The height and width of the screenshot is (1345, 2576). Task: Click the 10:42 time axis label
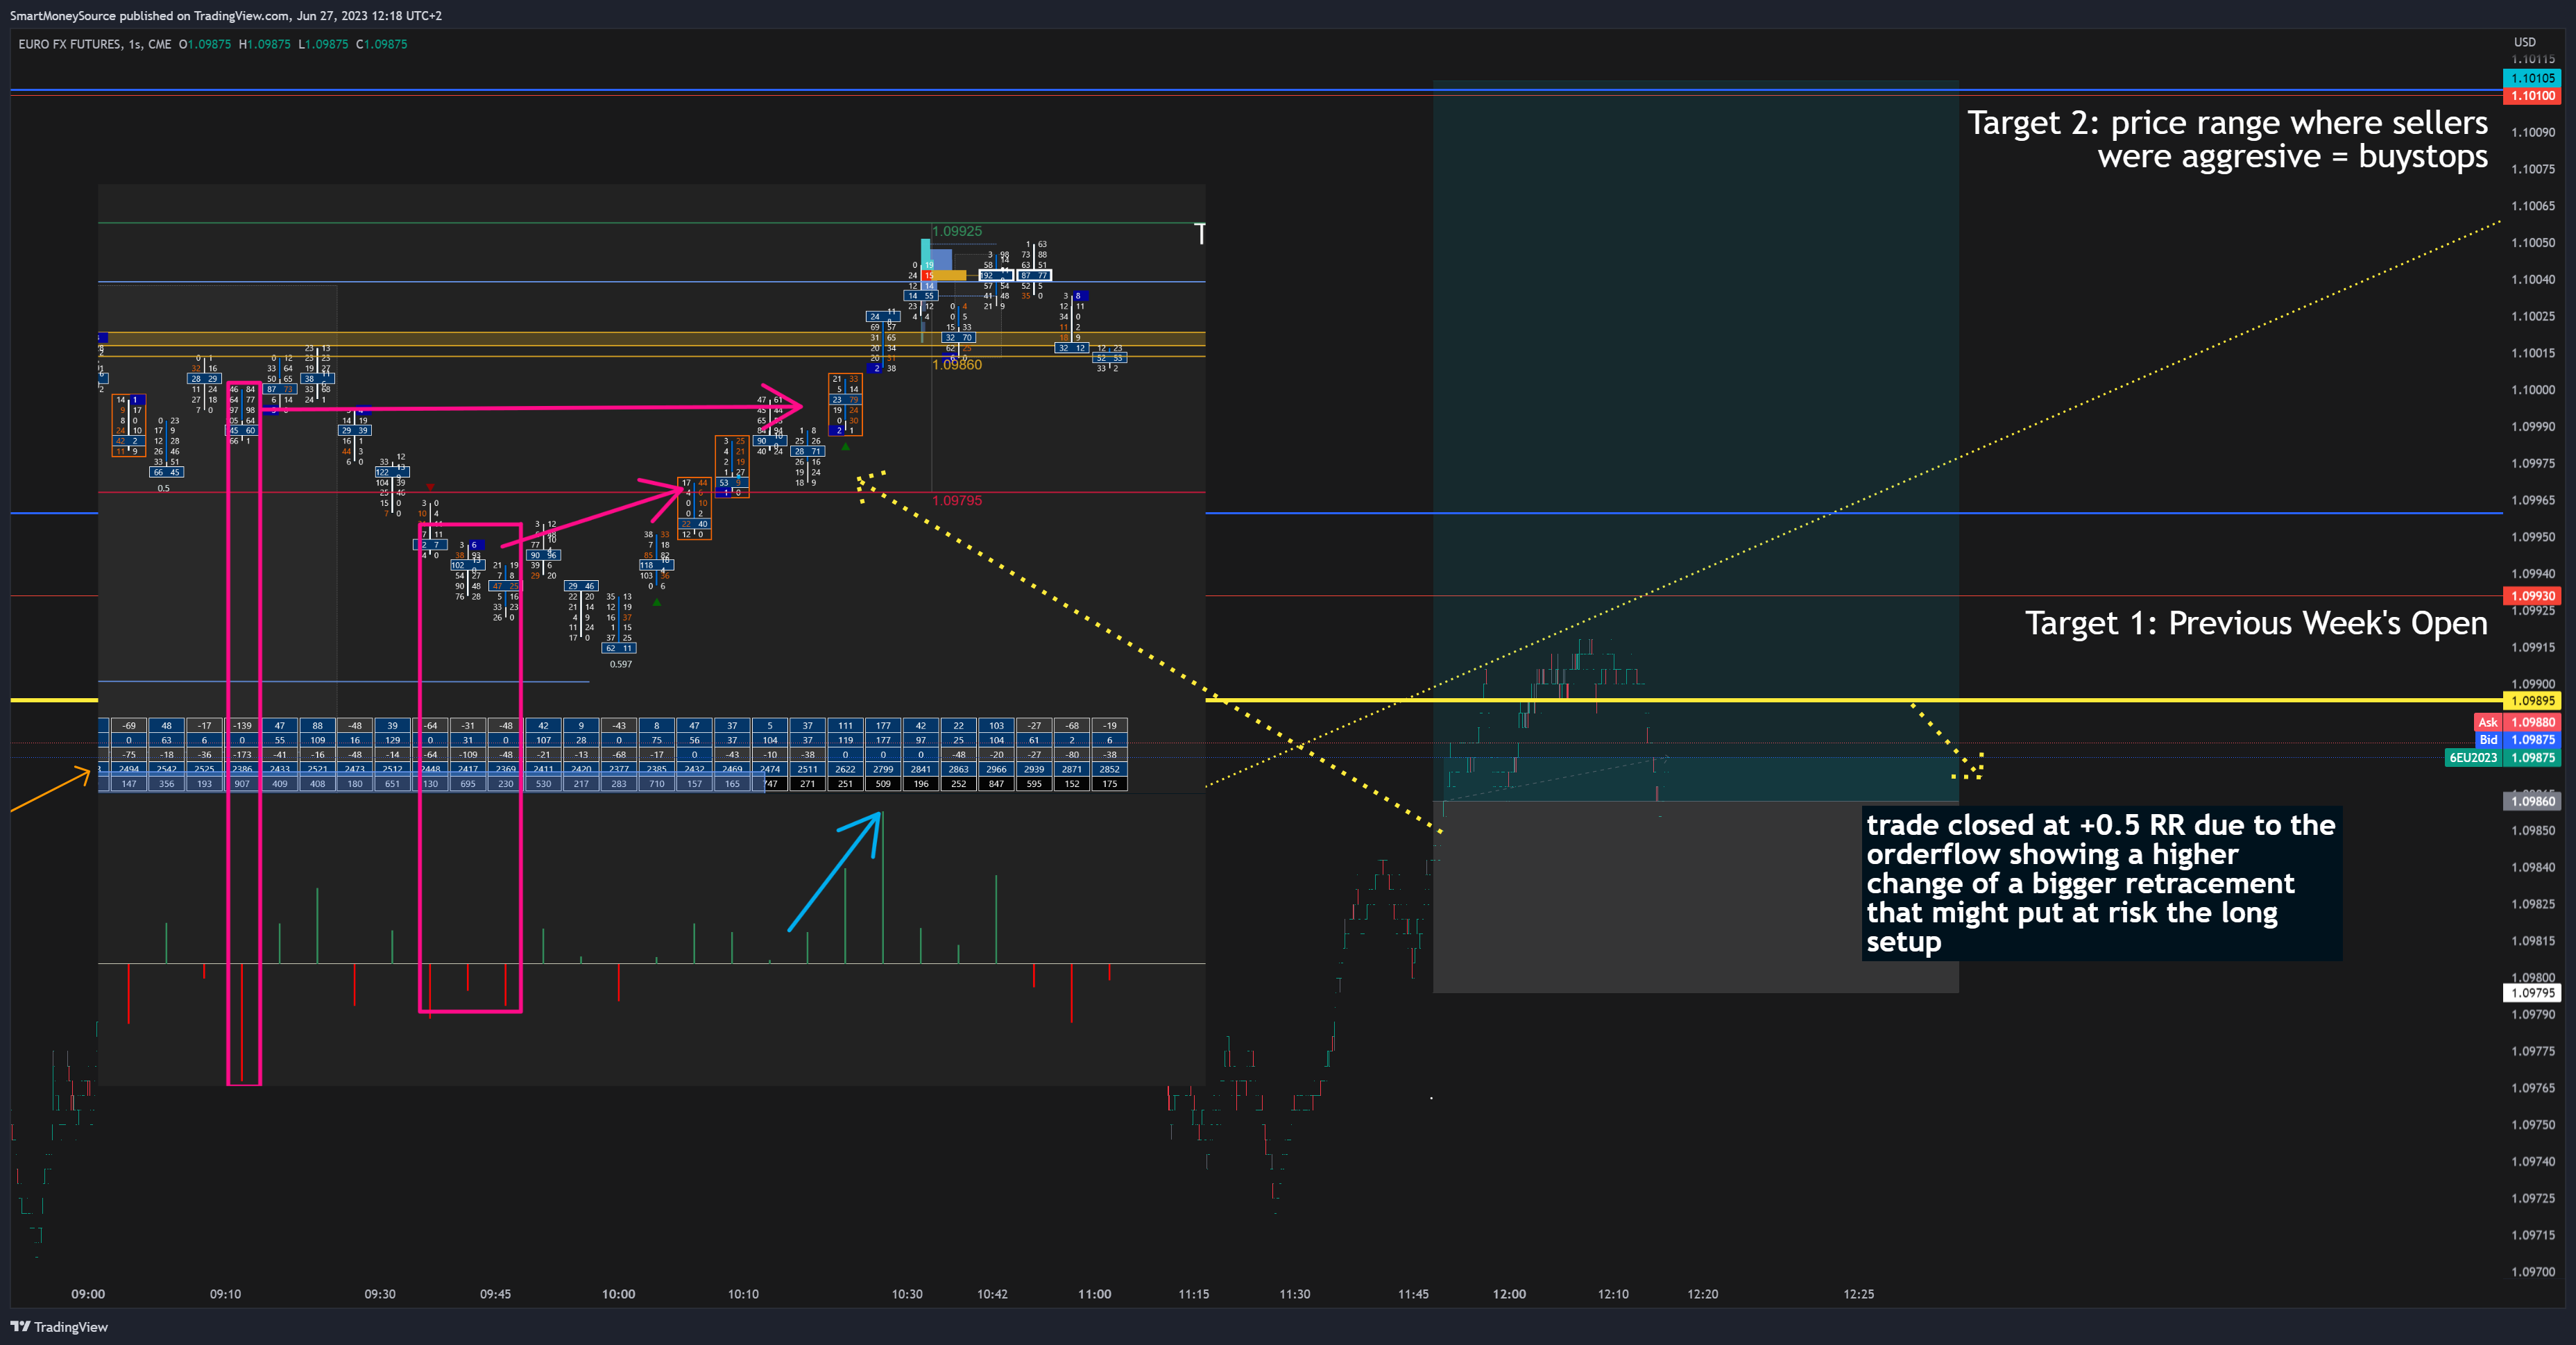pyautogui.click(x=992, y=1294)
